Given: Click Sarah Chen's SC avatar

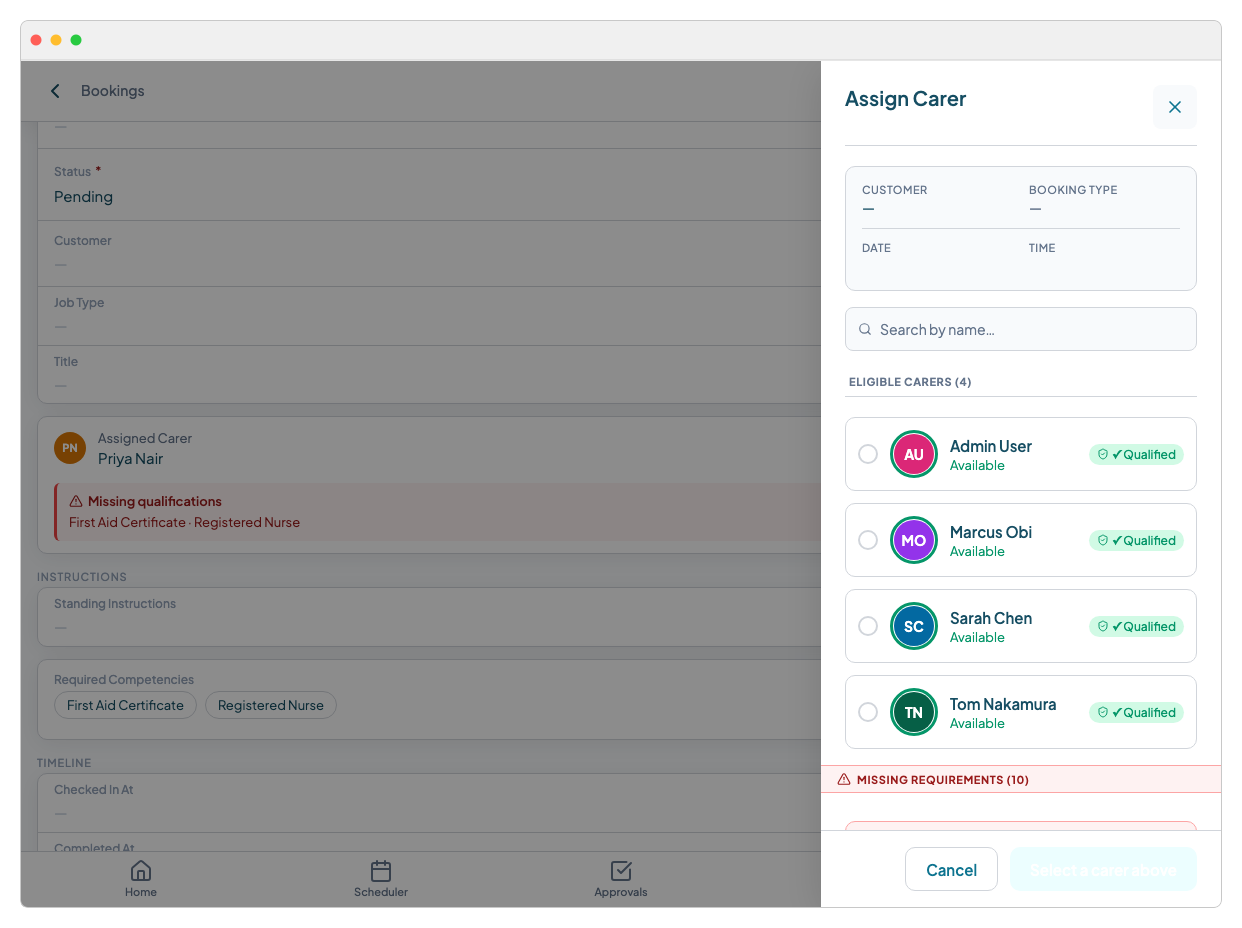Looking at the screenshot, I should pyautogui.click(x=913, y=626).
